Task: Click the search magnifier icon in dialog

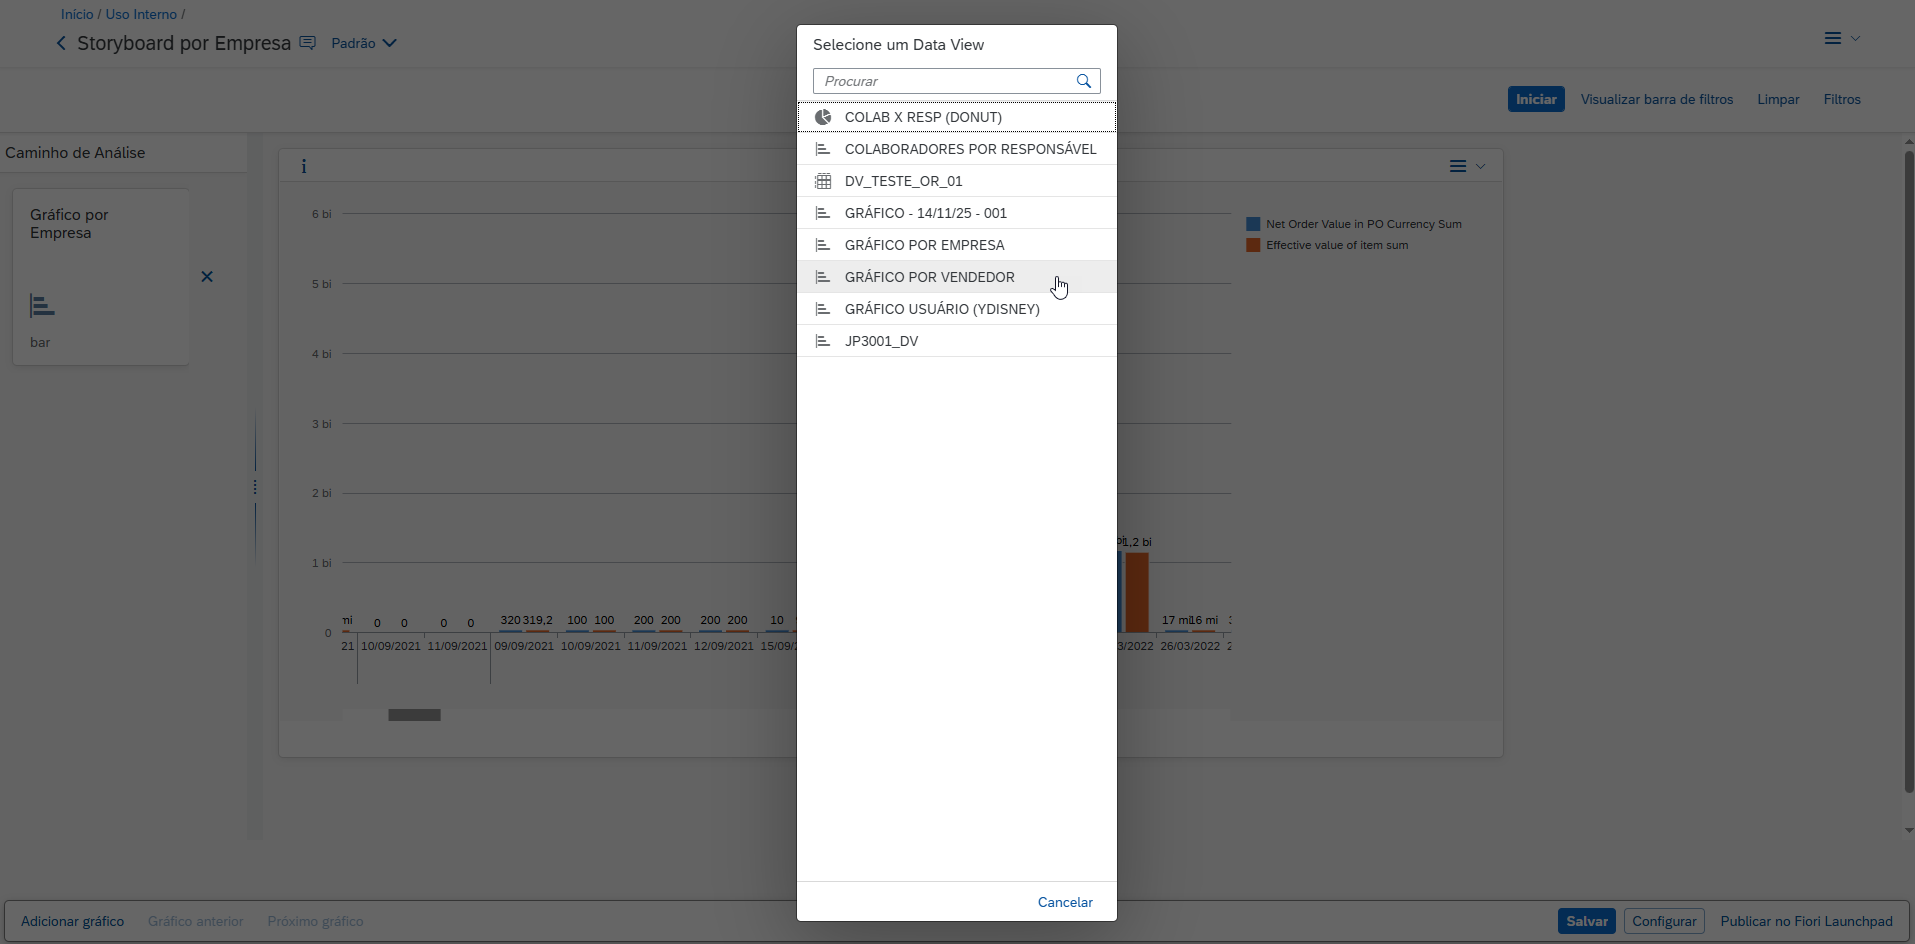Action: (1083, 81)
